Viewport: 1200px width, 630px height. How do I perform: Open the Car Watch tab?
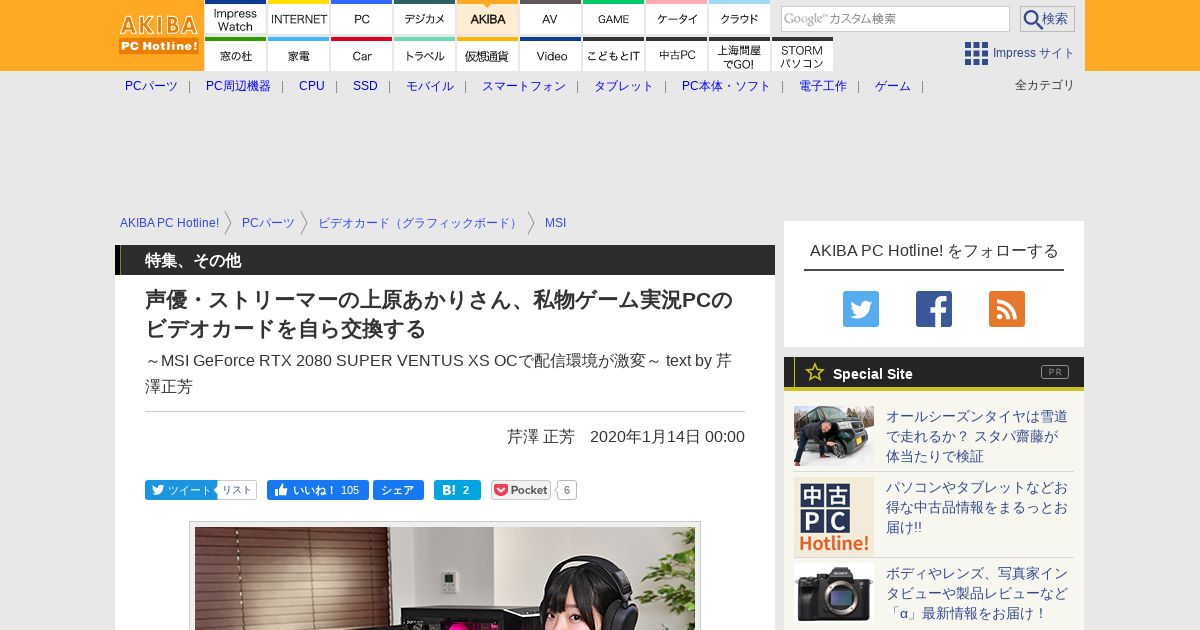(x=362, y=54)
